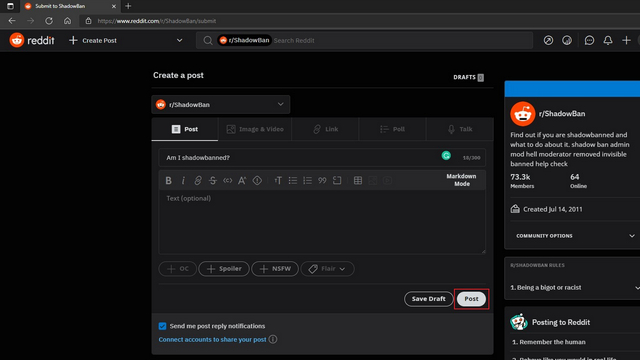
Task: Open the Reddit coins icon in header
Action: [x=567, y=40]
